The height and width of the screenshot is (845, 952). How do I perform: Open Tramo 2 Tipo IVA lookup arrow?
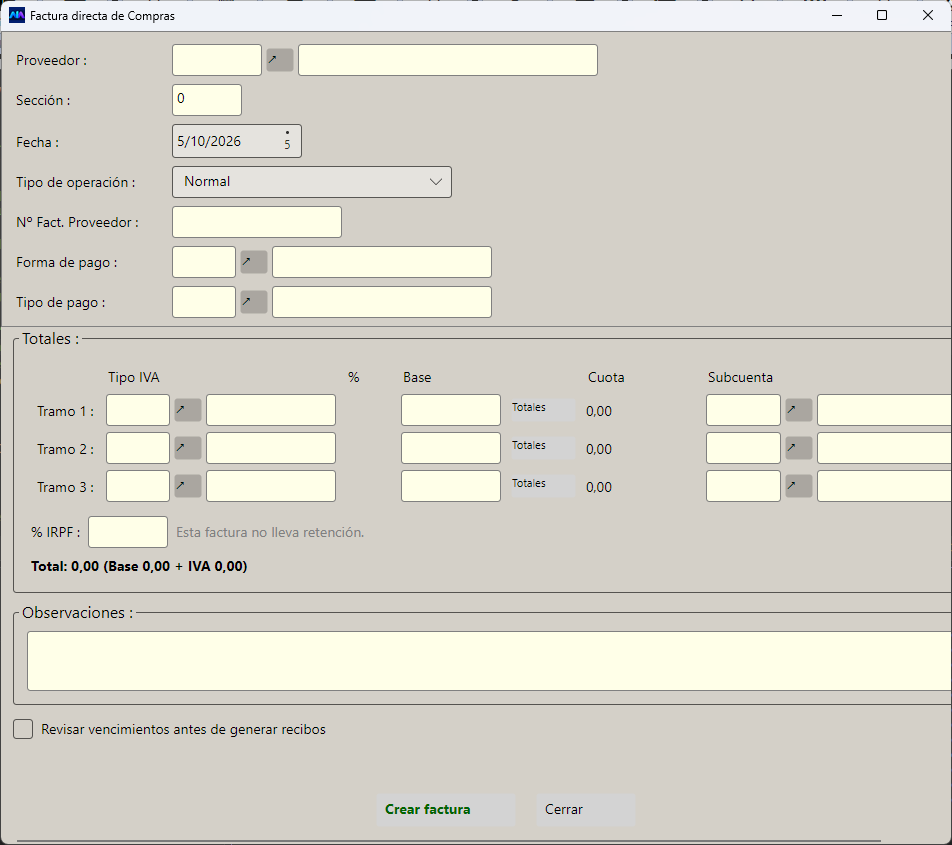coord(188,449)
